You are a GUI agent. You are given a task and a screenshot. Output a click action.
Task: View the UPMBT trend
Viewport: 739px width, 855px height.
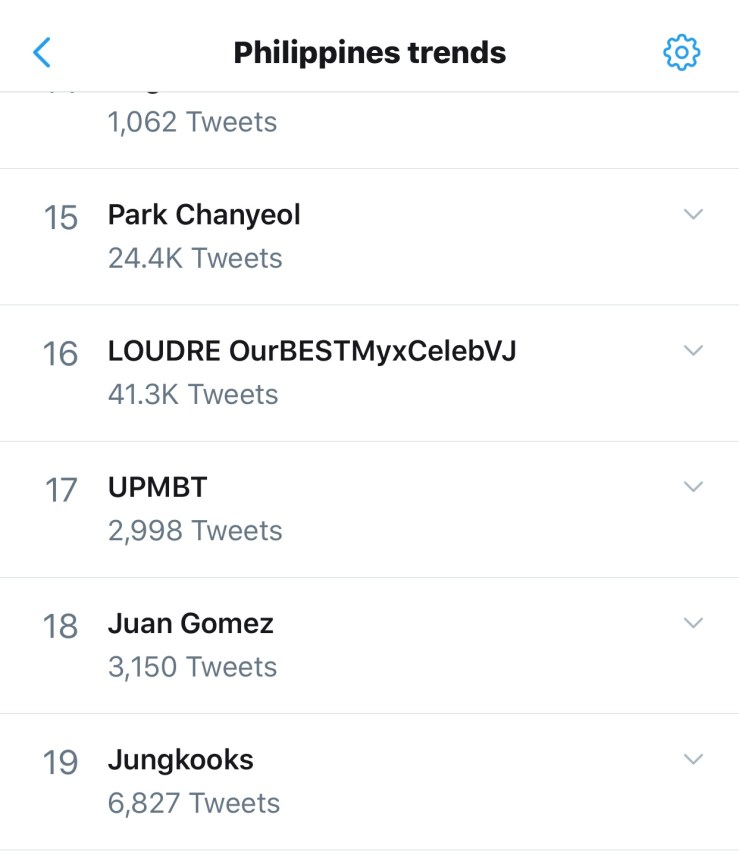(158, 487)
